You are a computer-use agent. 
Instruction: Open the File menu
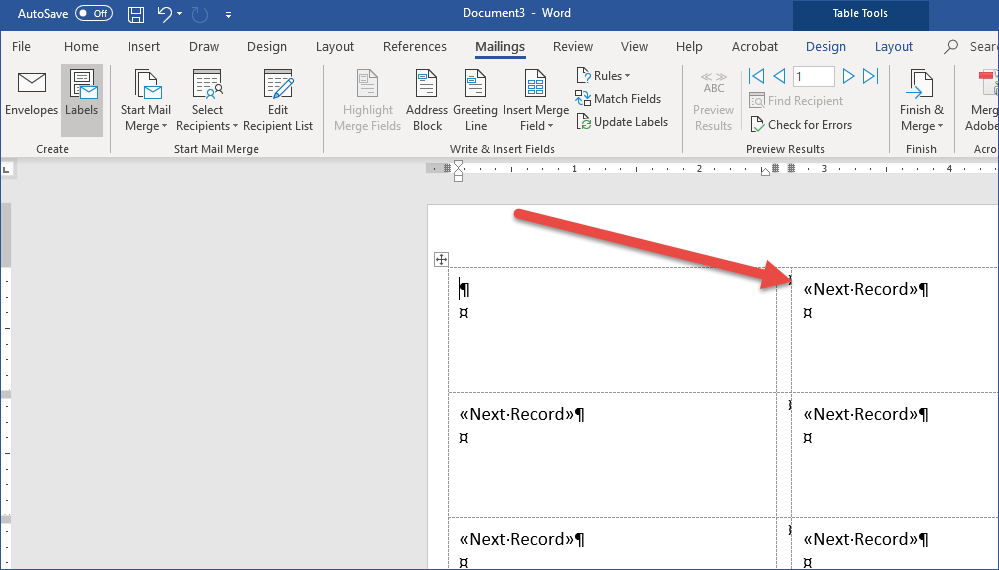tap(21, 46)
